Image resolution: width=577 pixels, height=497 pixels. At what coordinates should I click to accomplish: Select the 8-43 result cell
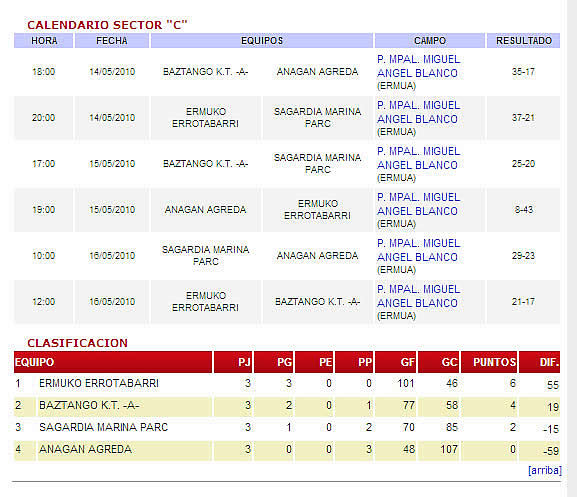pos(523,210)
